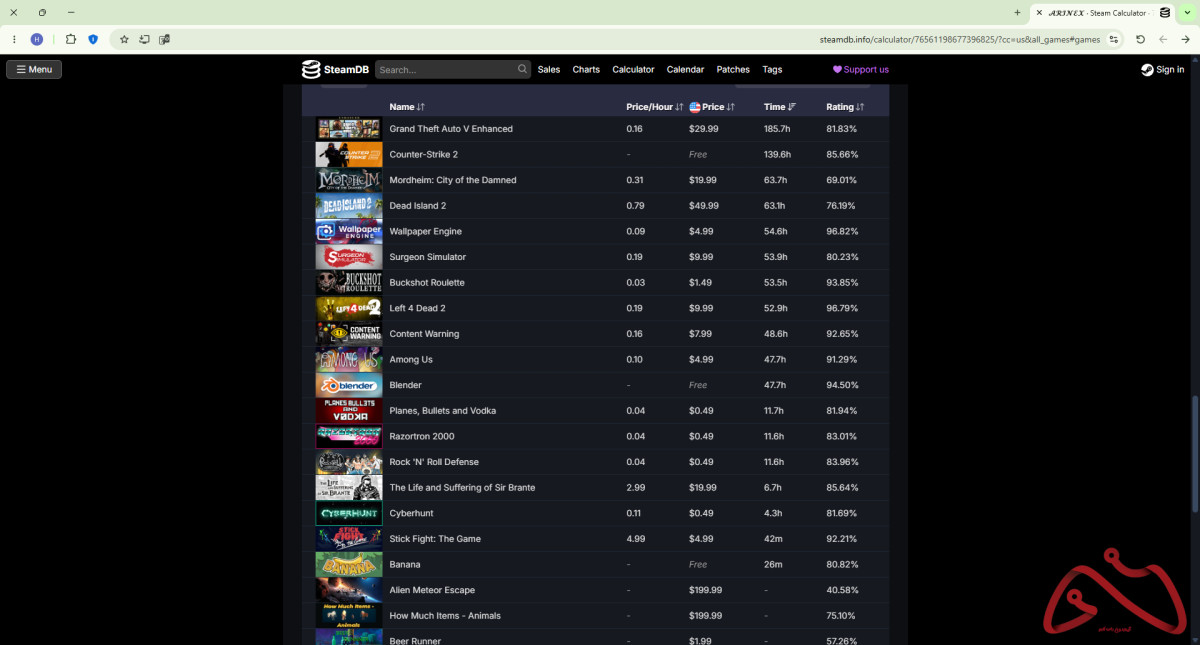The width and height of the screenshot is (1200, 645).
Task: Click the Steam icon beside Sign in
Action: 1147,70
